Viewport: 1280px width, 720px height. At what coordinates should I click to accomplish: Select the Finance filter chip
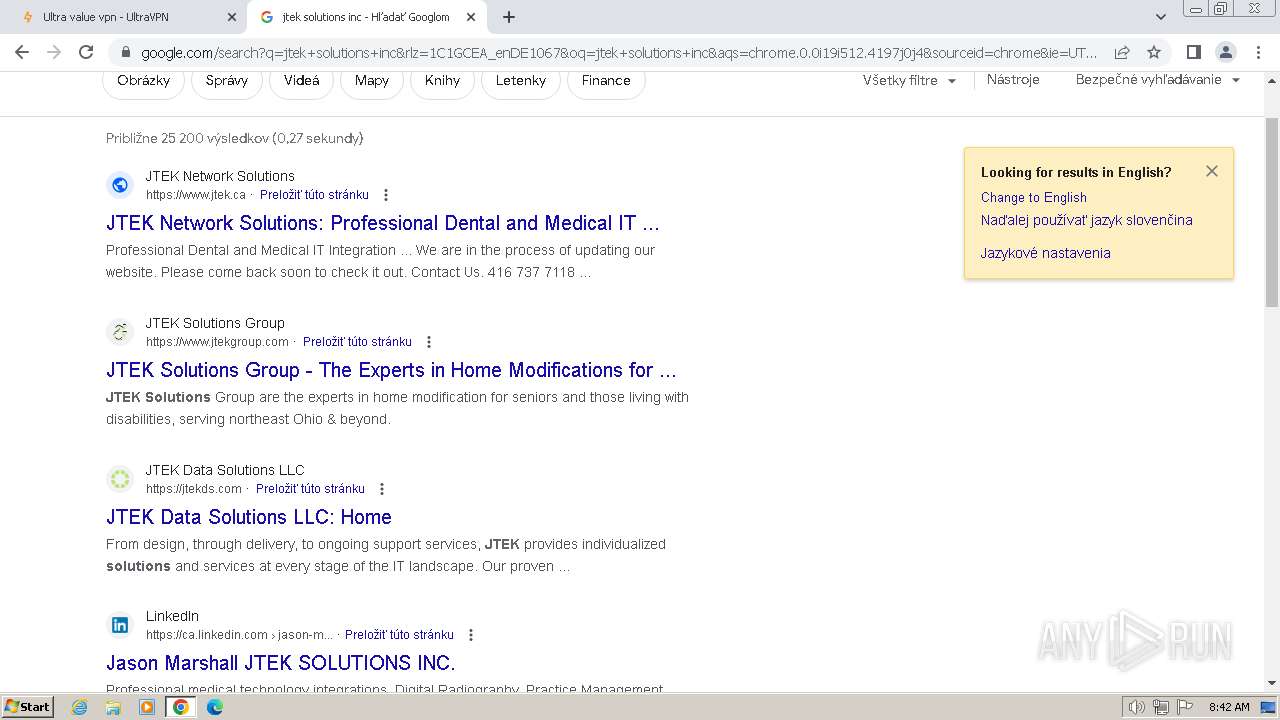[606, 80]
